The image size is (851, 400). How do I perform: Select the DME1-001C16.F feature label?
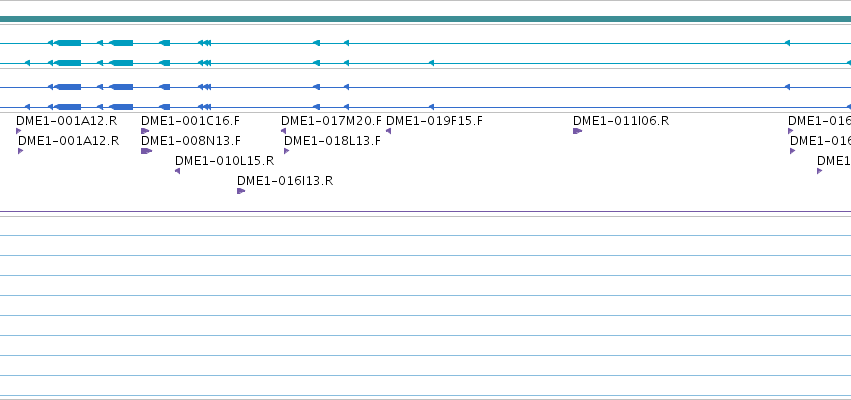(x=190, y=120)
